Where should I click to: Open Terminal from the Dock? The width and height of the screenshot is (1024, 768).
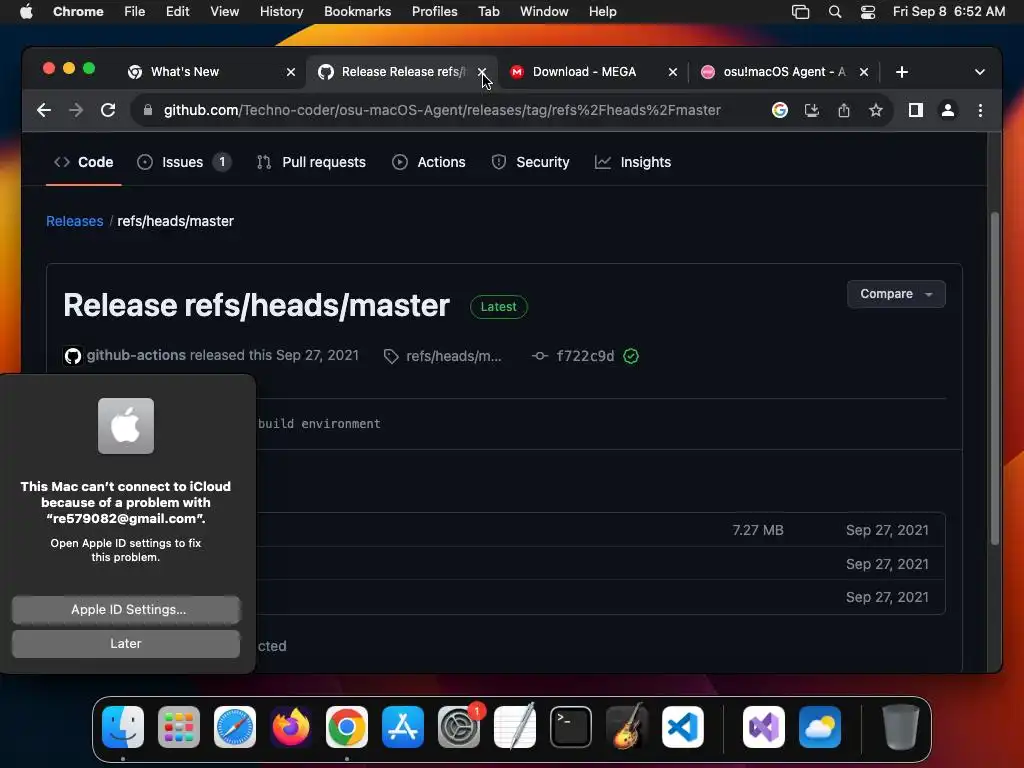[571, 727]
